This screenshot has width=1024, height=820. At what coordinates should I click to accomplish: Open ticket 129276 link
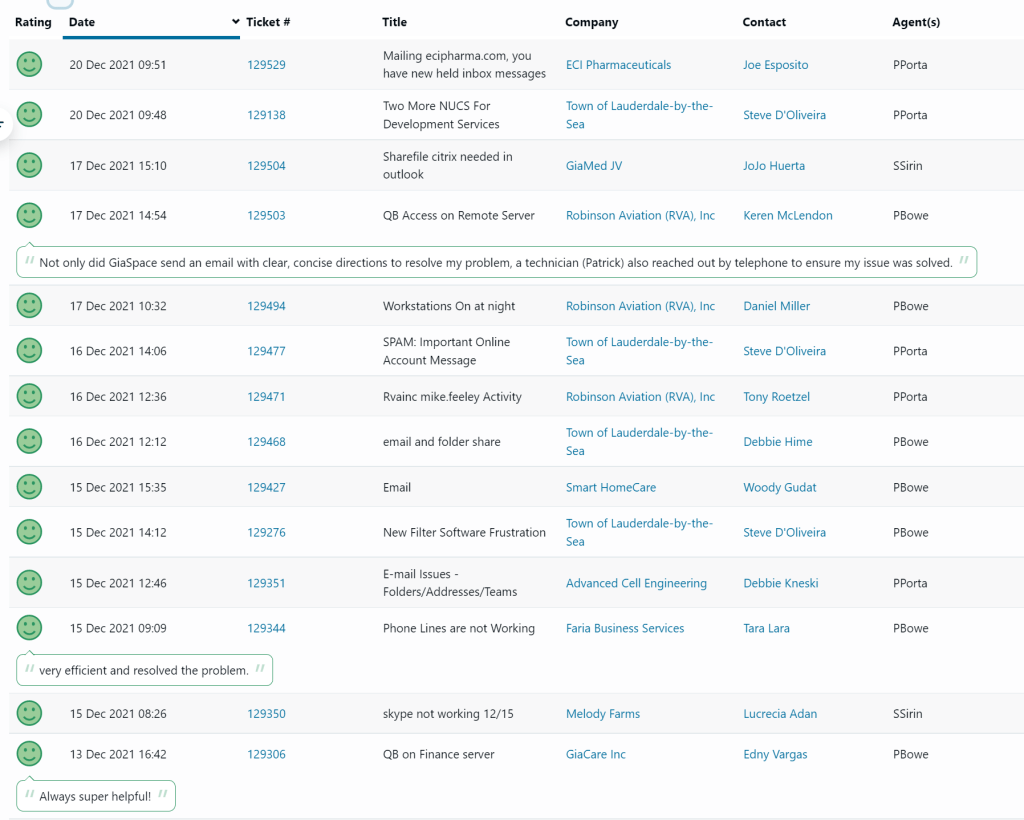(266, 533)
